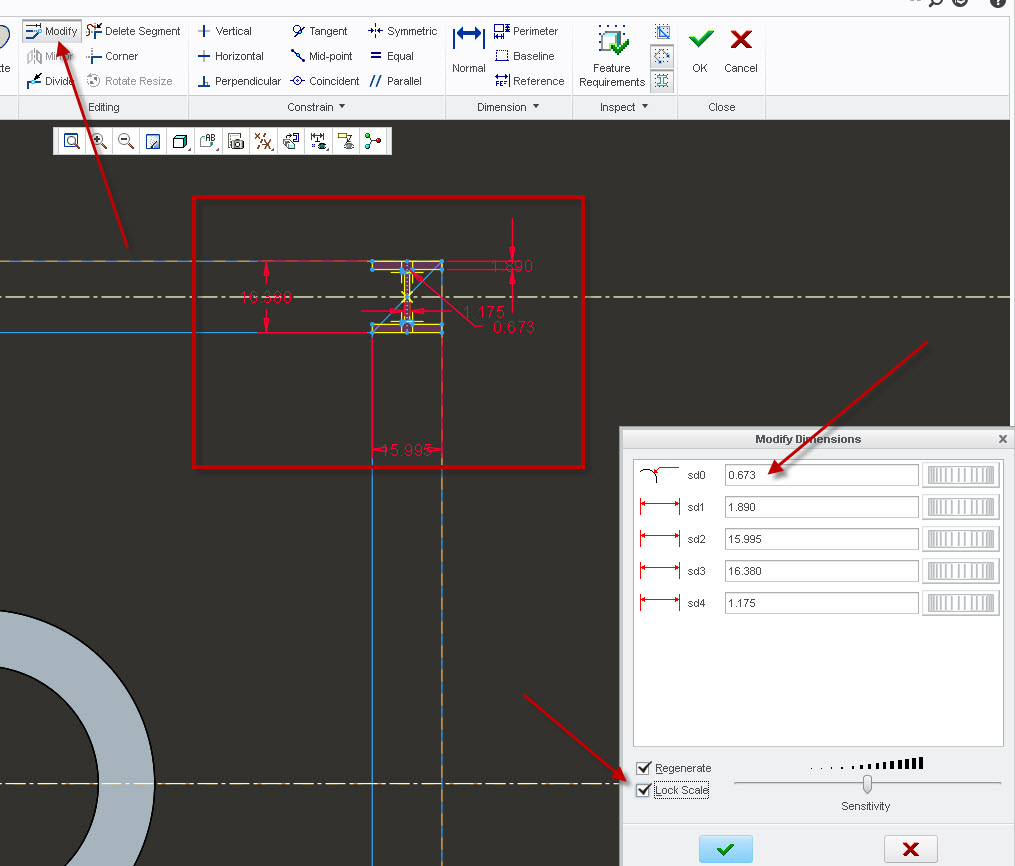The width and height of the screenshot is (1015, 866).
Task: Toggle the Lock Scale checkbox
Action: [643, 790]
